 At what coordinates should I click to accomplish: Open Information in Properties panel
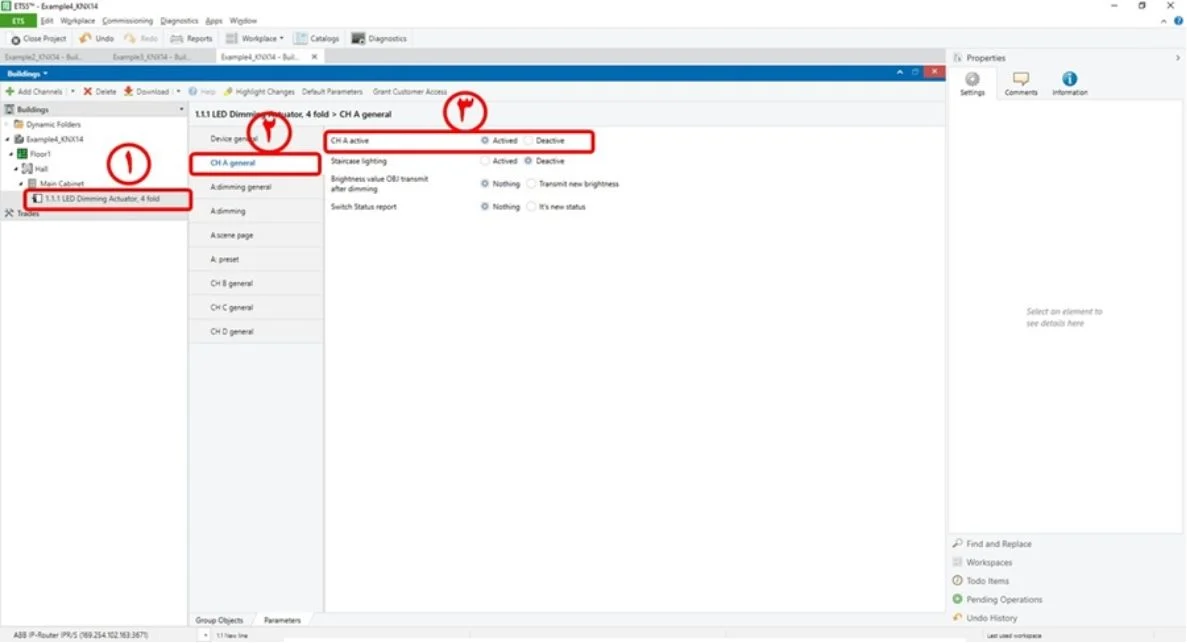tap(1069, 83)
